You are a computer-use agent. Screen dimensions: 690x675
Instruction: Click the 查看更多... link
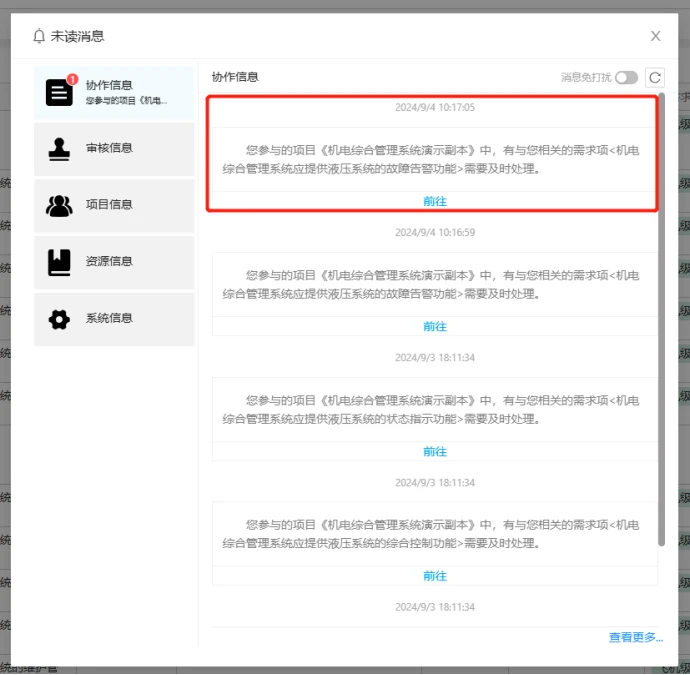[636, 637]
